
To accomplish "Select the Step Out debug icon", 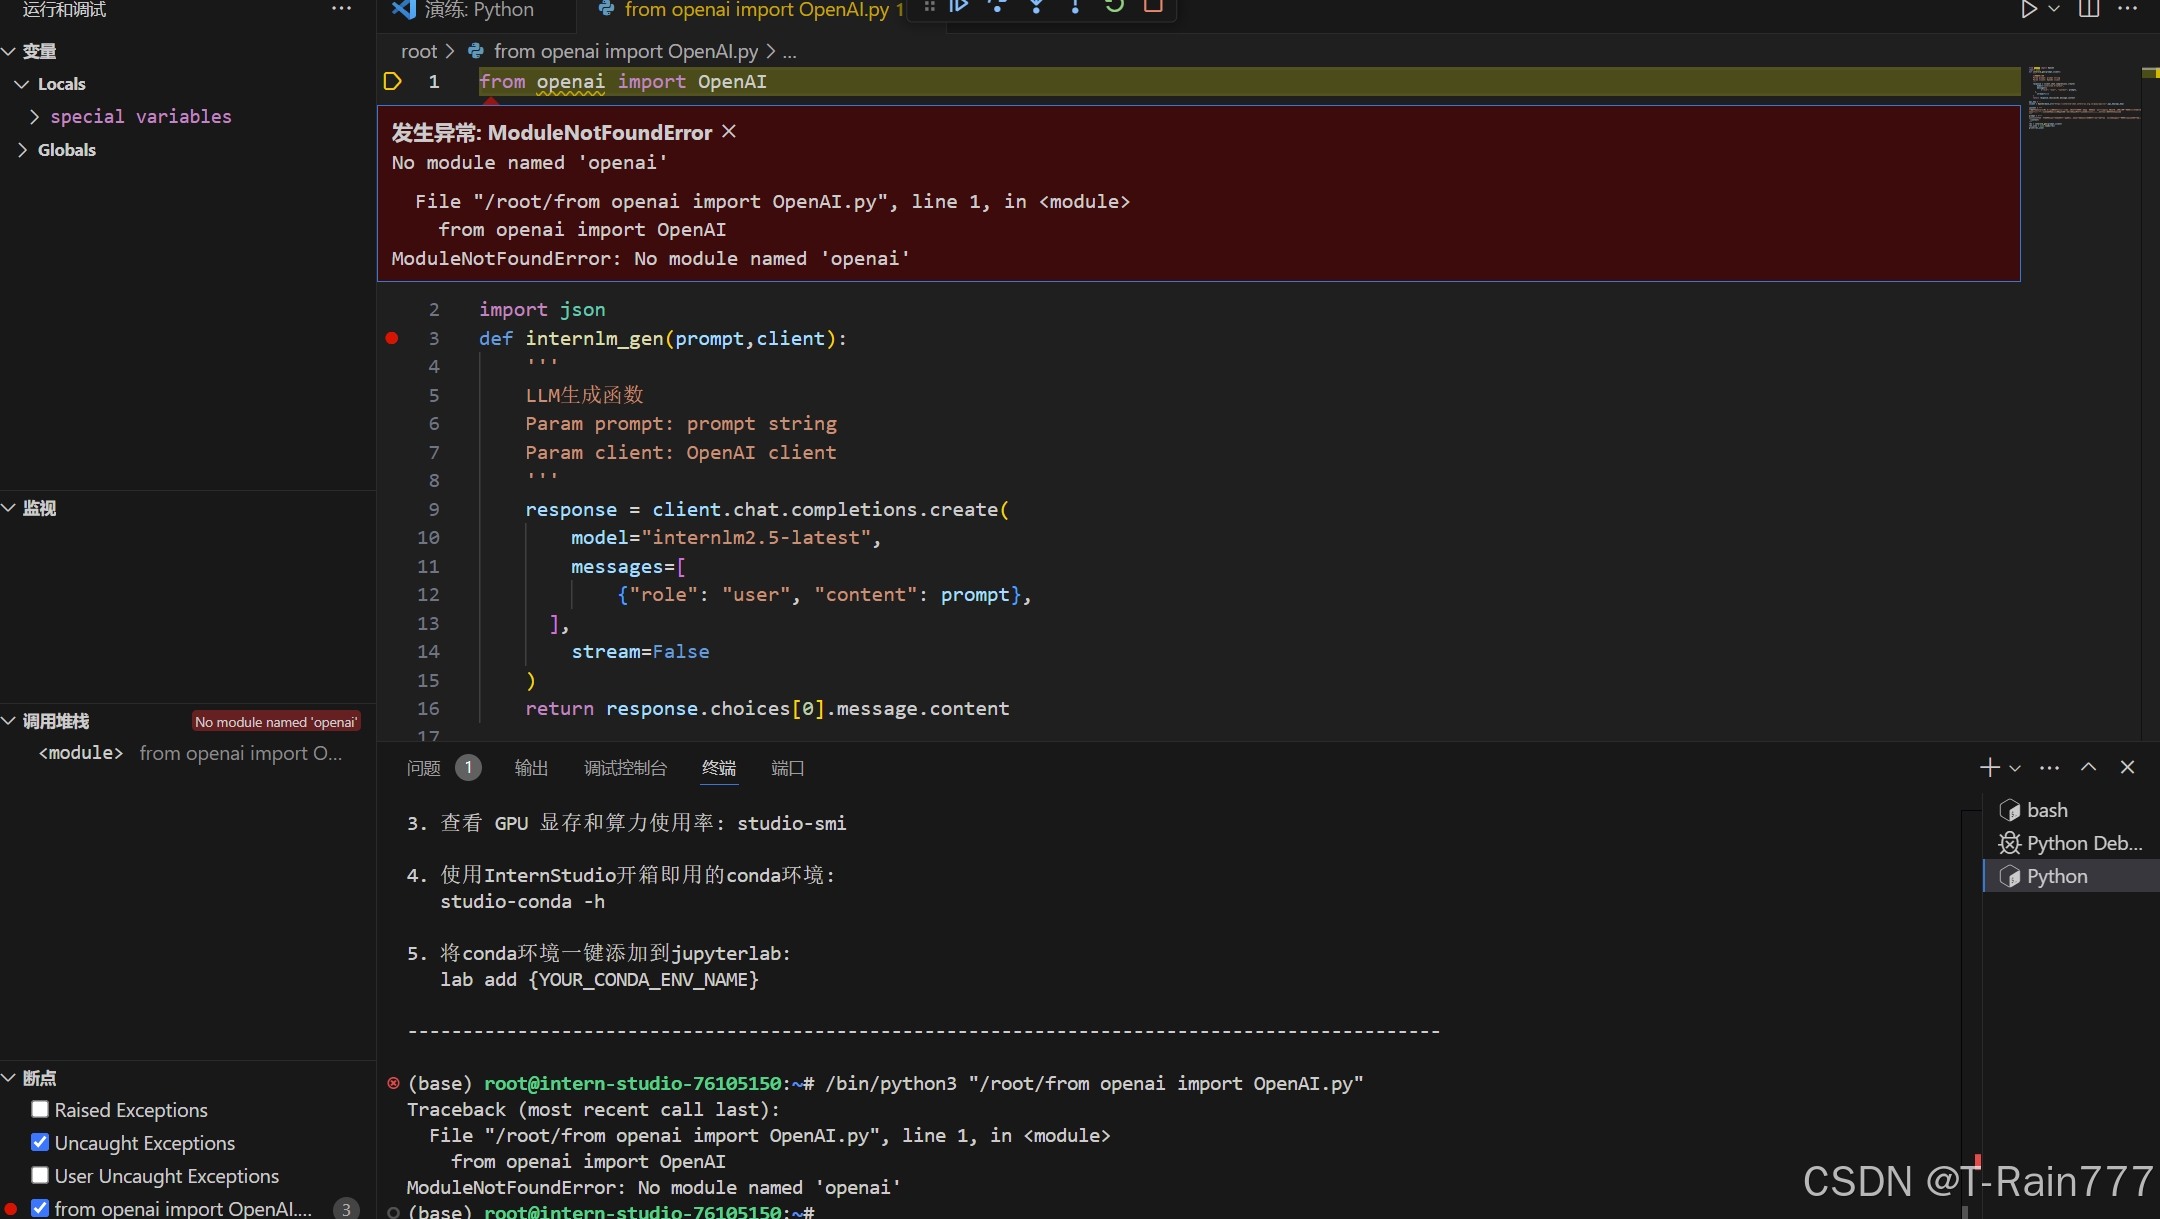I will pos(1075,8).
